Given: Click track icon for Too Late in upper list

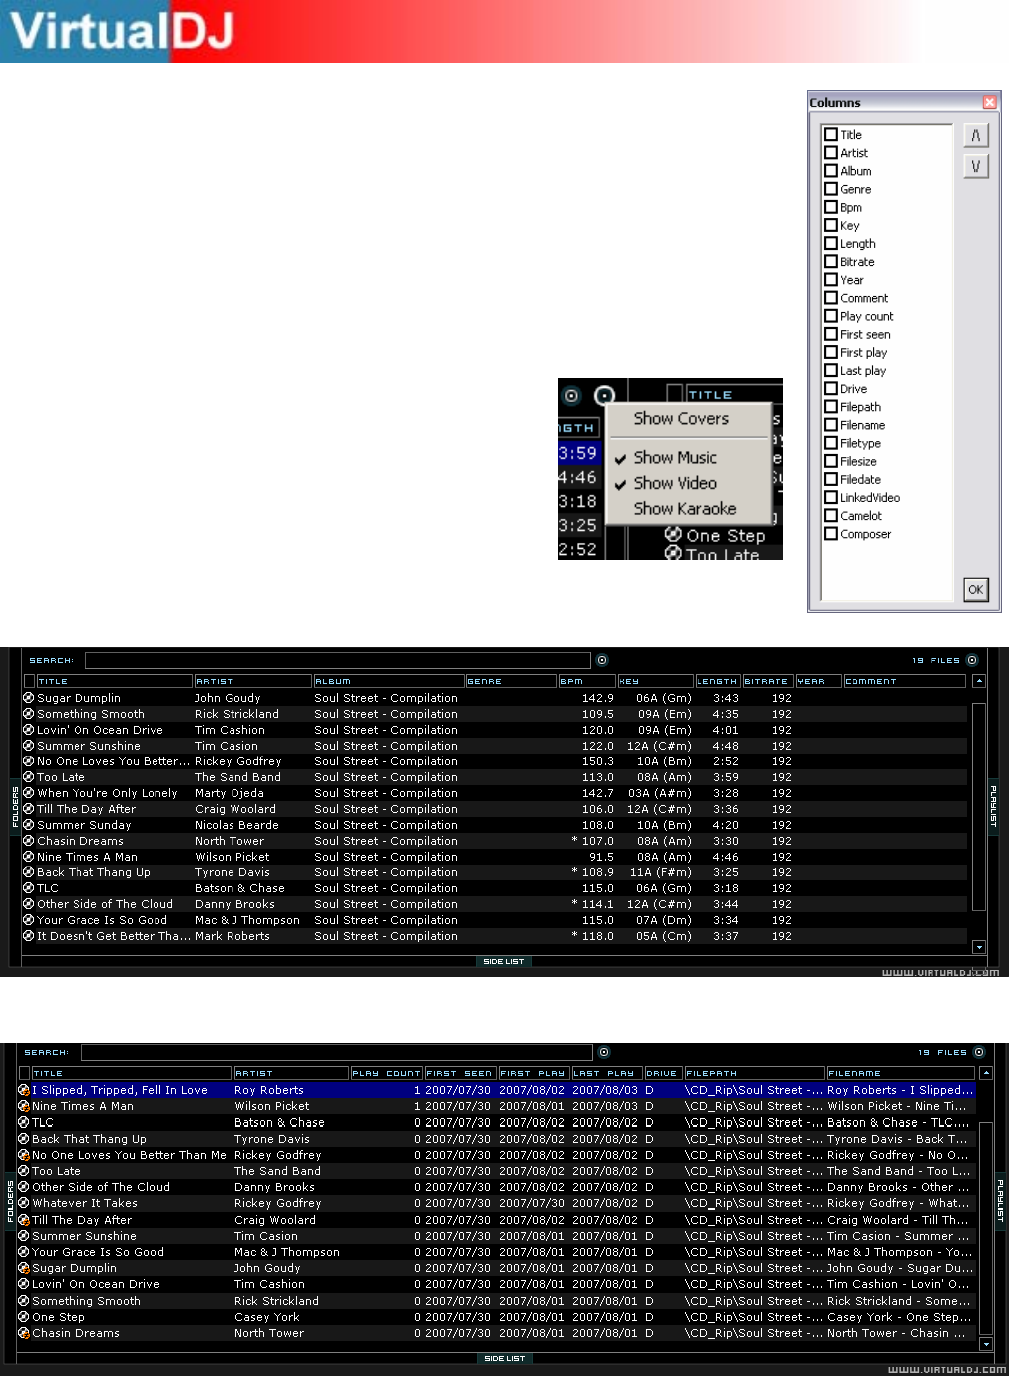Looking at the screenshot, I should 29,777.
